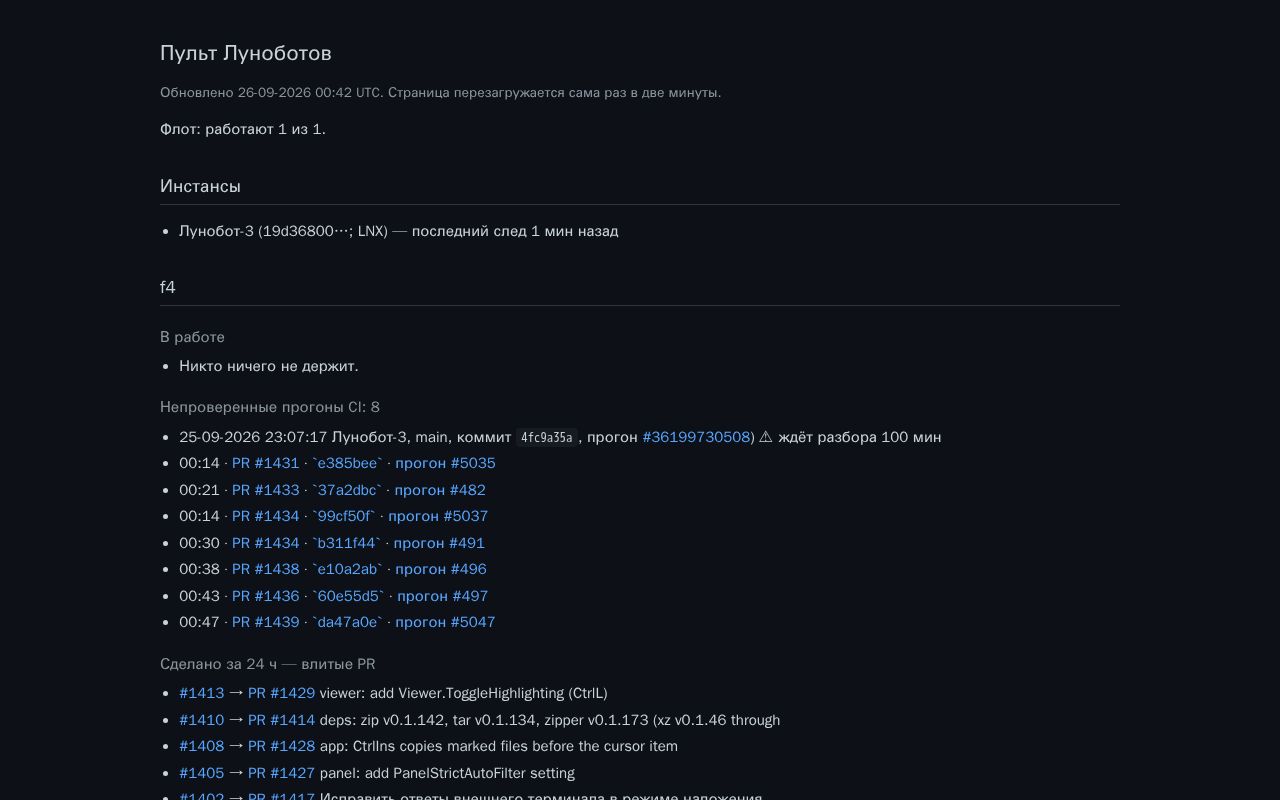Click the '⚠ ждёт разбора 100 мин' warning text

[850, 437]
